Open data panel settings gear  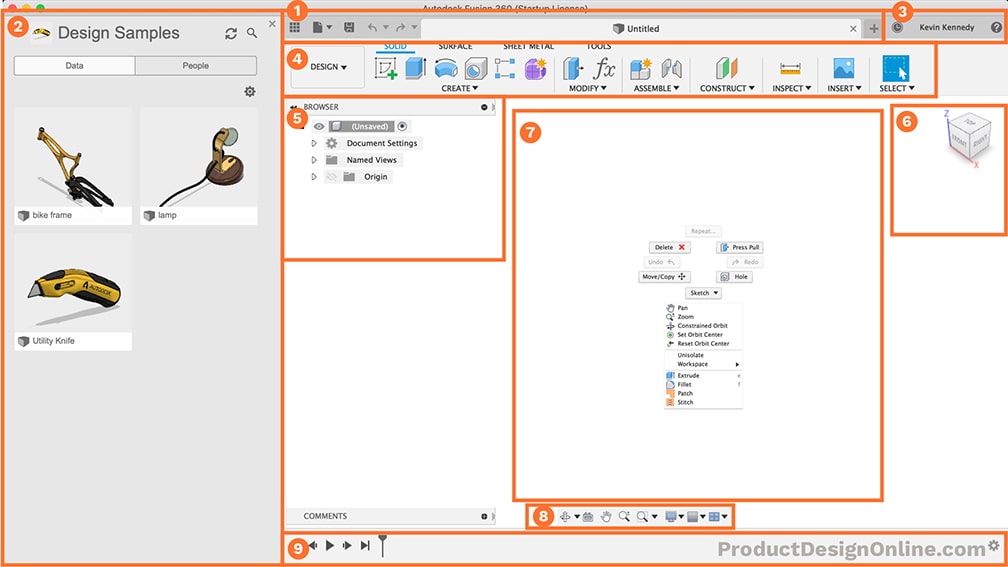(249, 92)
